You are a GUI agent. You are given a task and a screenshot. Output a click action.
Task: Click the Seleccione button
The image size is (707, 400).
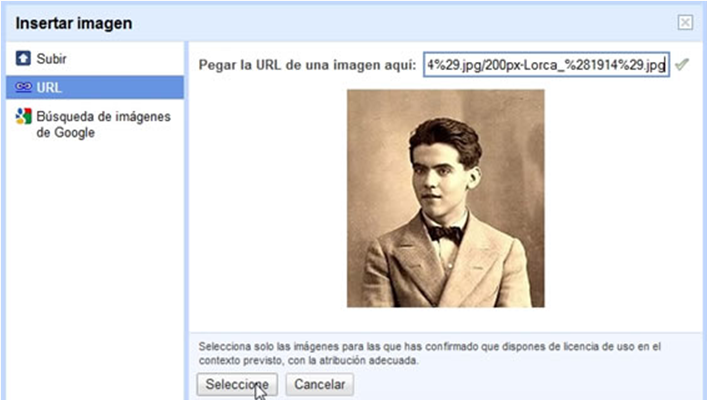coord(237,384)
